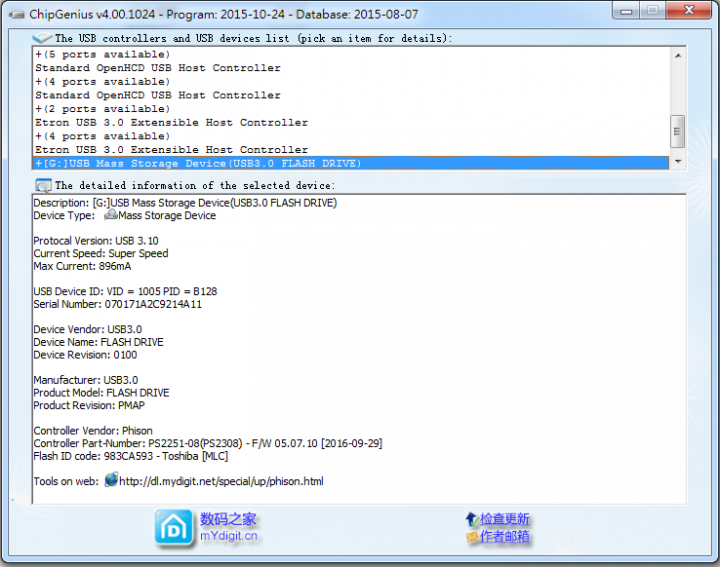Click the ChipGenius title bar app icon
The image size is (720, 567).
pos(17,15)
